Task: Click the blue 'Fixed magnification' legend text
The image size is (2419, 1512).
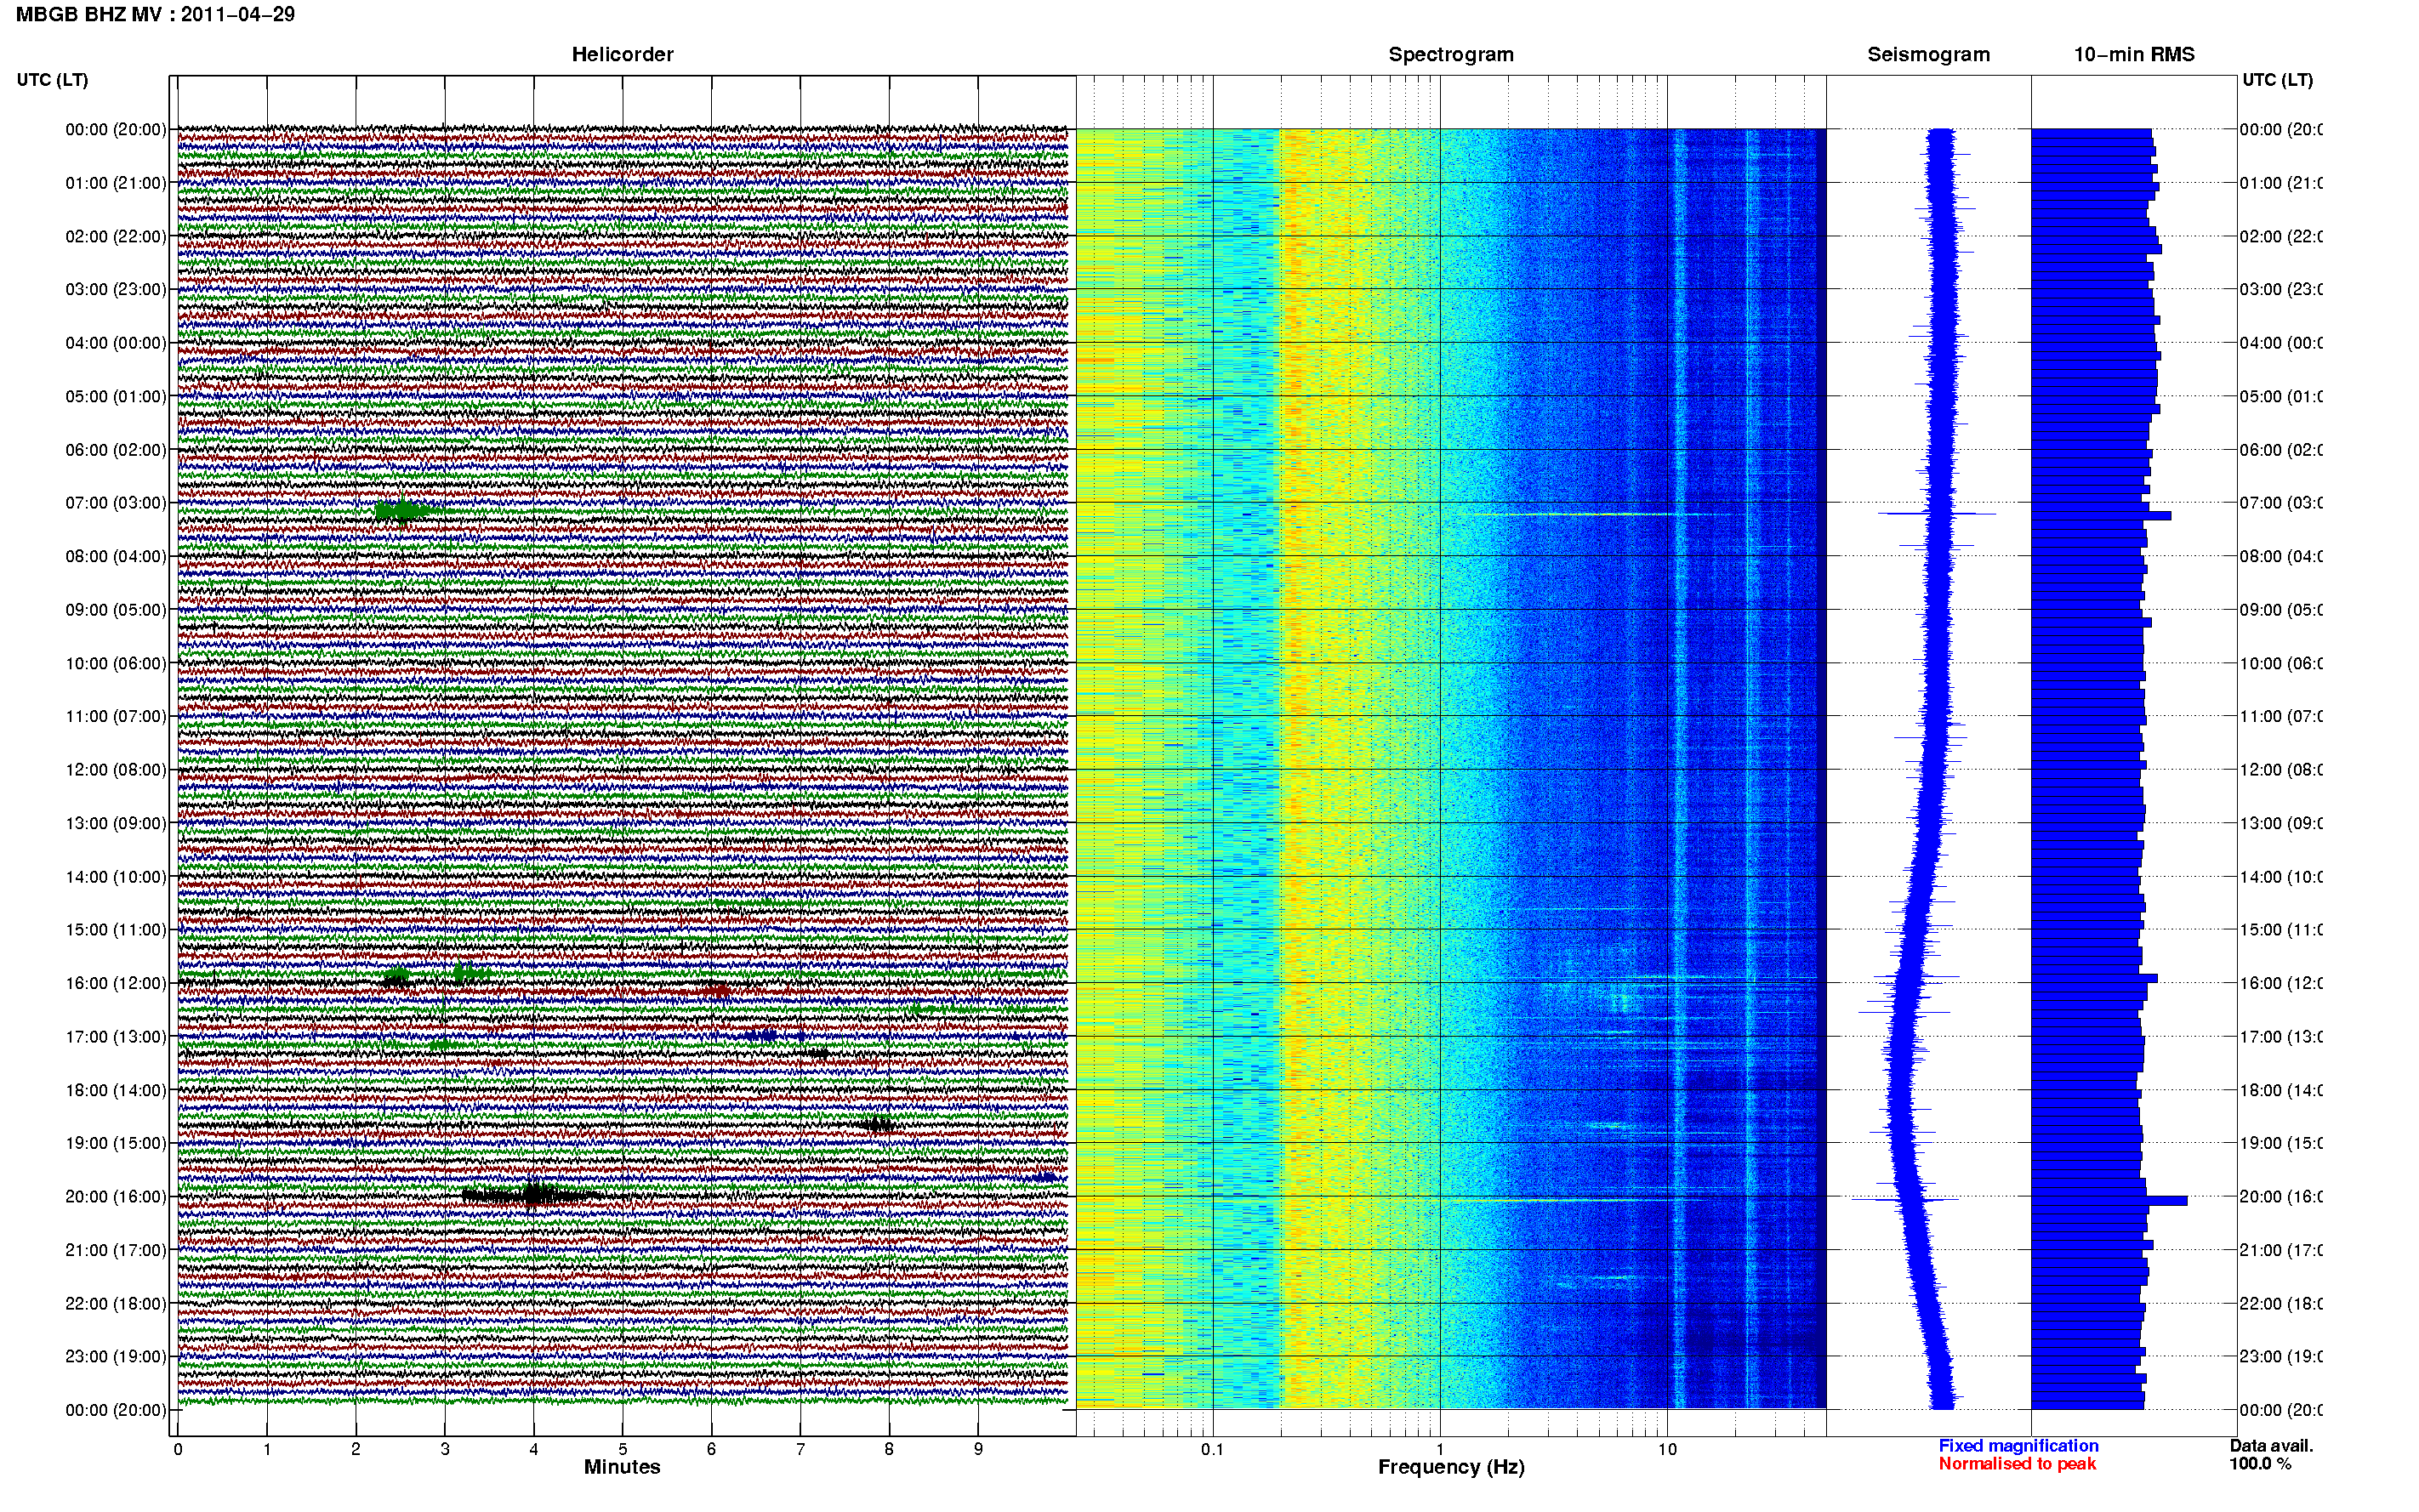Action: pyautogui.click(x=2018, y=1446)
